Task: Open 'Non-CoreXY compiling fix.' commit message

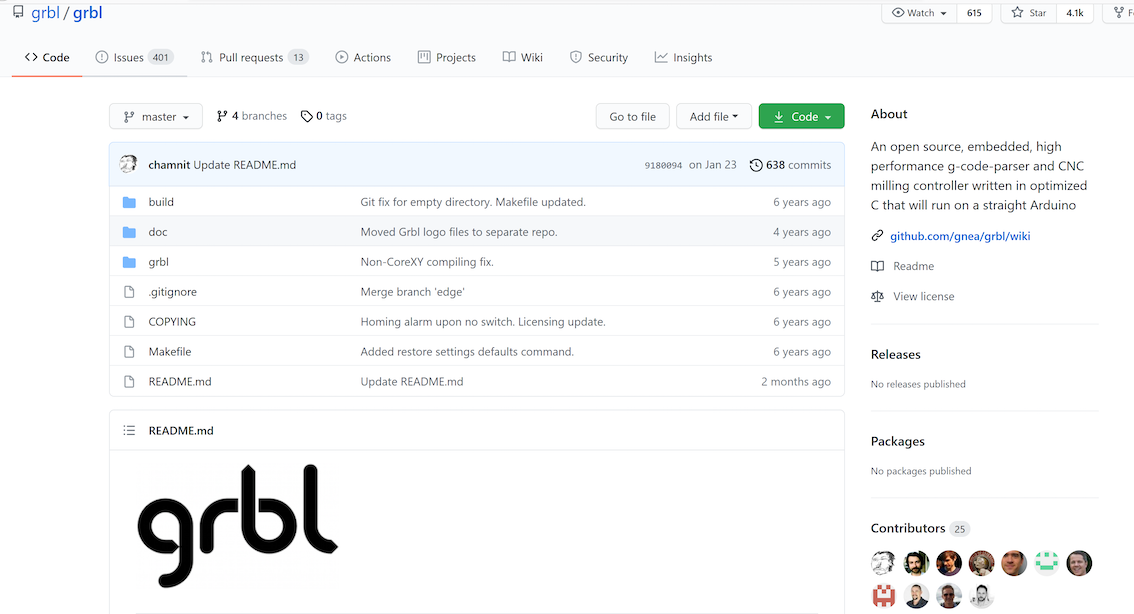Action: [x=427, y=262]
